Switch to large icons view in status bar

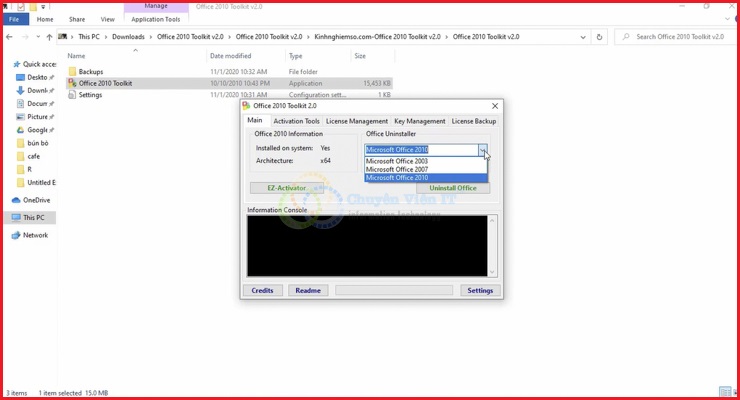tap(735, 392)
